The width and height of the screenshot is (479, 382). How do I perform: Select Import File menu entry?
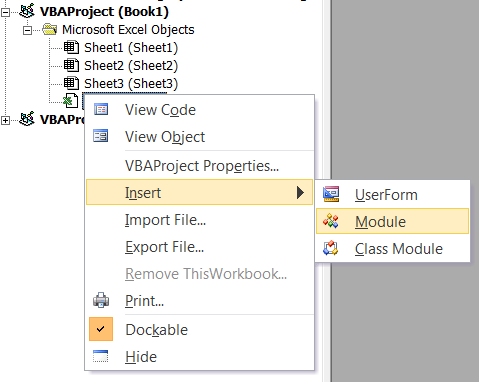click(200, 220)
